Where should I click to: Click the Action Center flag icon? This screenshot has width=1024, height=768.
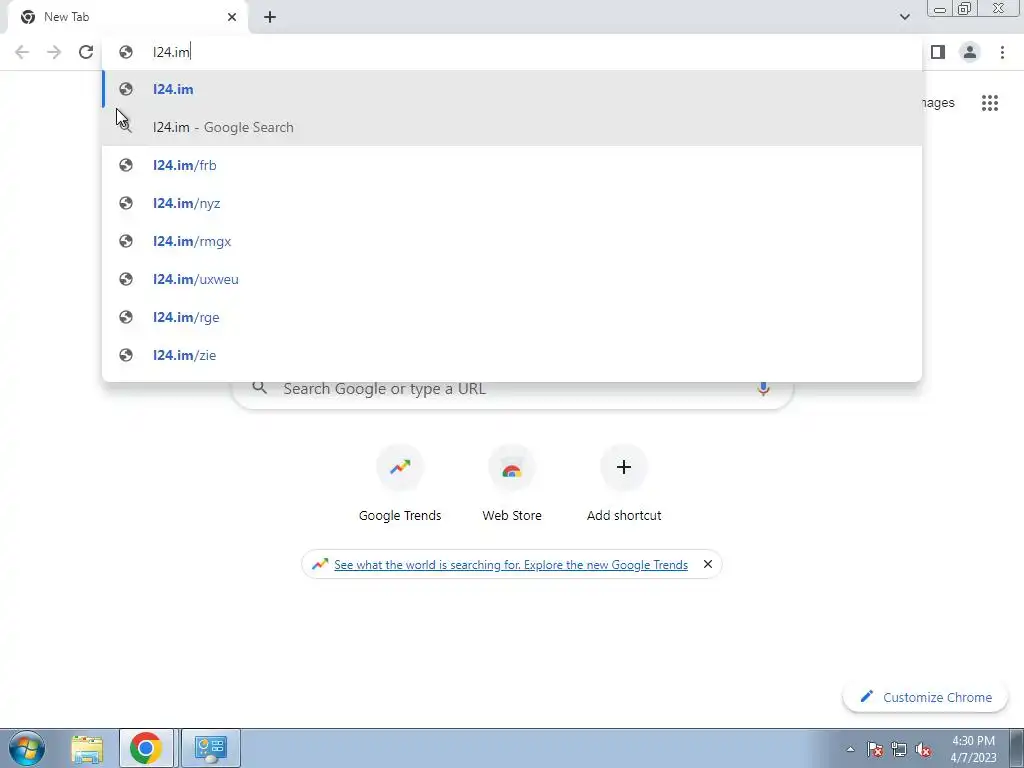(875, 749)
